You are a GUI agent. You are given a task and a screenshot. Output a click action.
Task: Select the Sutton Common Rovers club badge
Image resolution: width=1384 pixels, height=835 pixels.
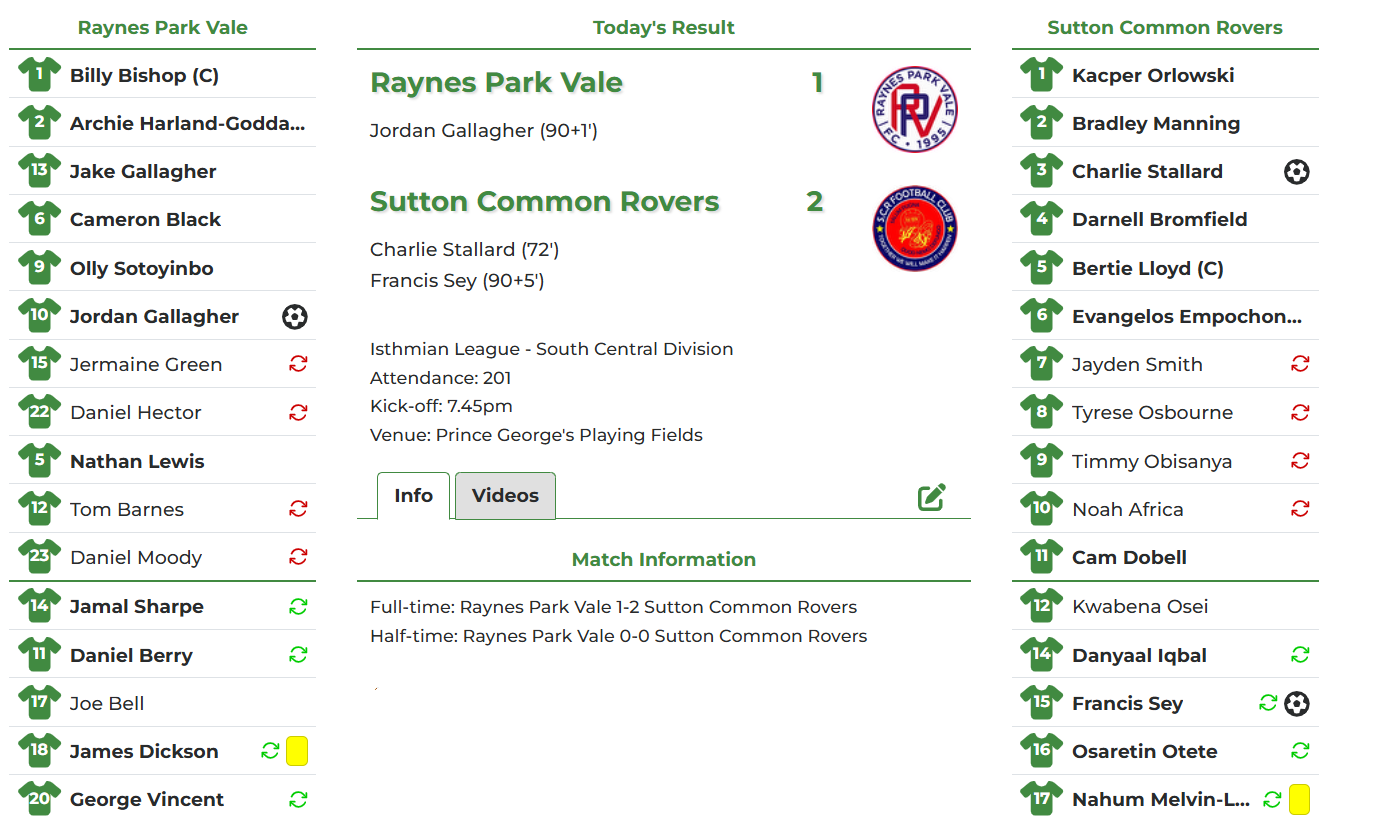click(916, 228)
